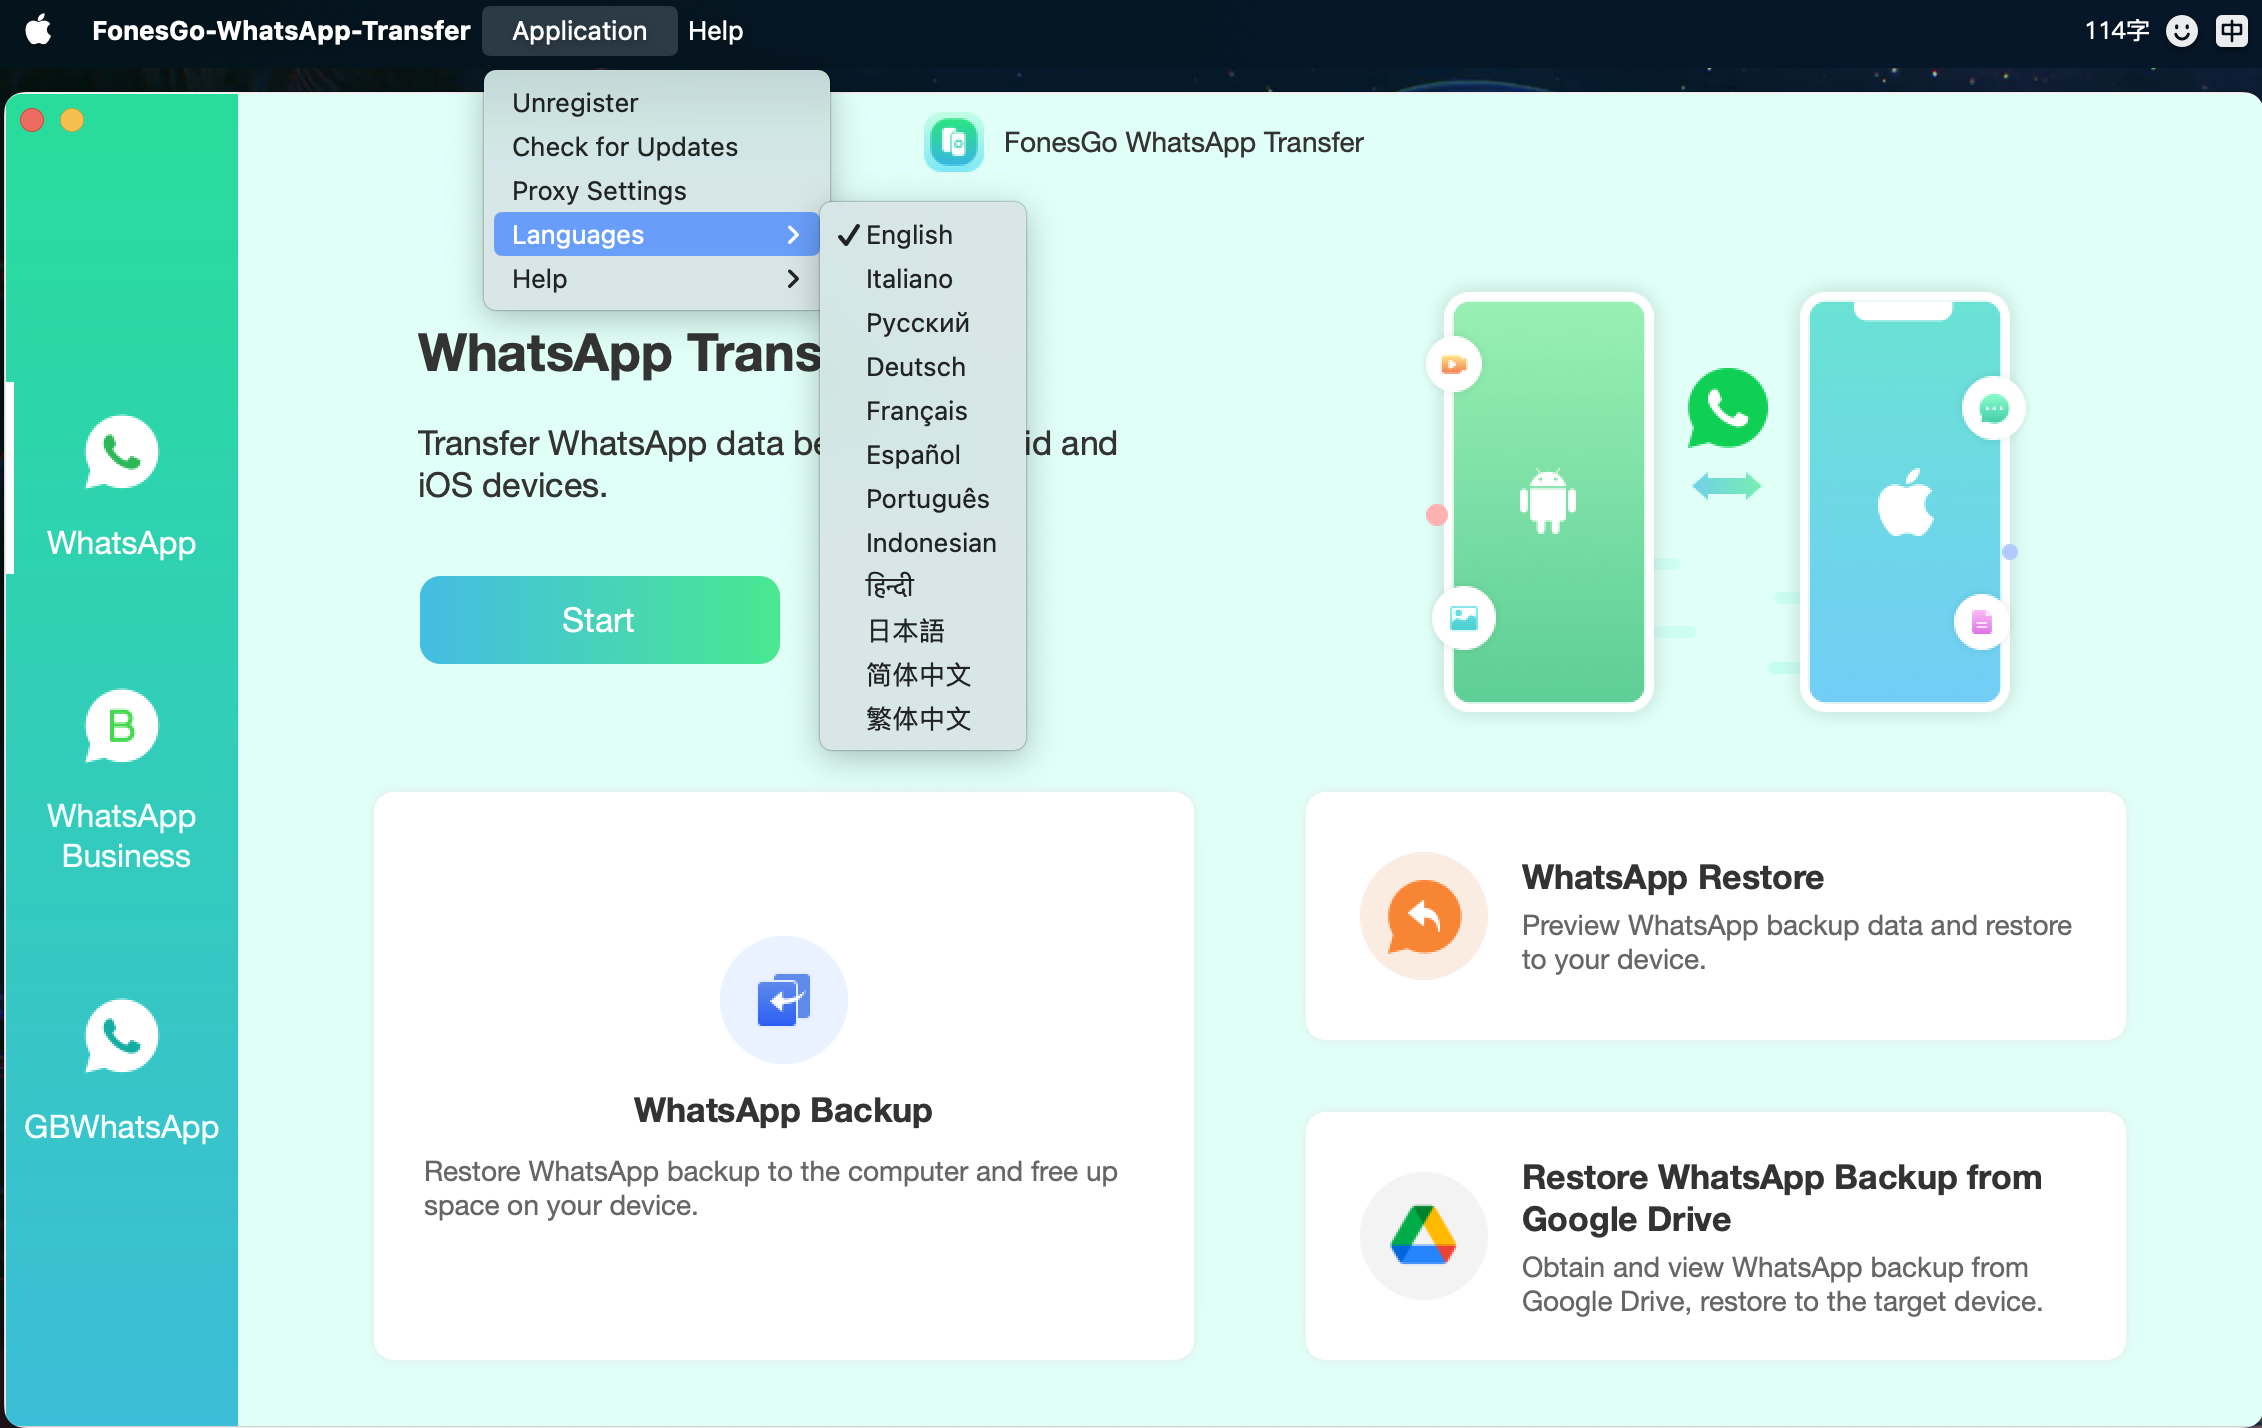This screenshot has width=2262, height=1428.
Task: Open the Application menu
Action: click(579, 31)
